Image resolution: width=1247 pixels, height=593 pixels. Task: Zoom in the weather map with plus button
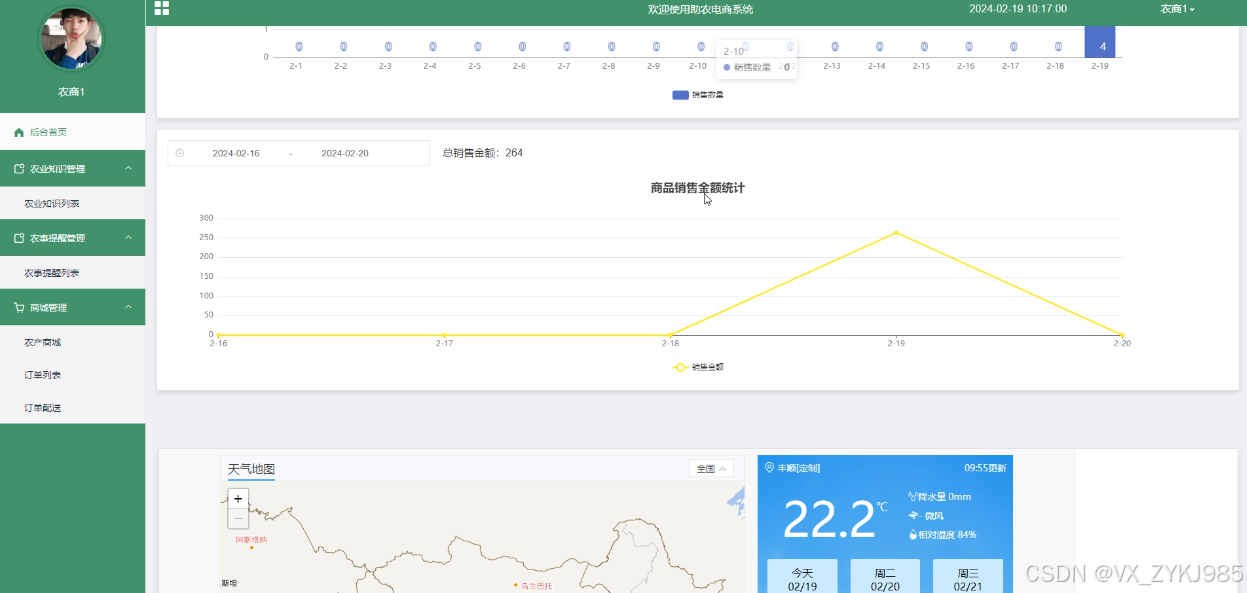[x=238, y=498]
